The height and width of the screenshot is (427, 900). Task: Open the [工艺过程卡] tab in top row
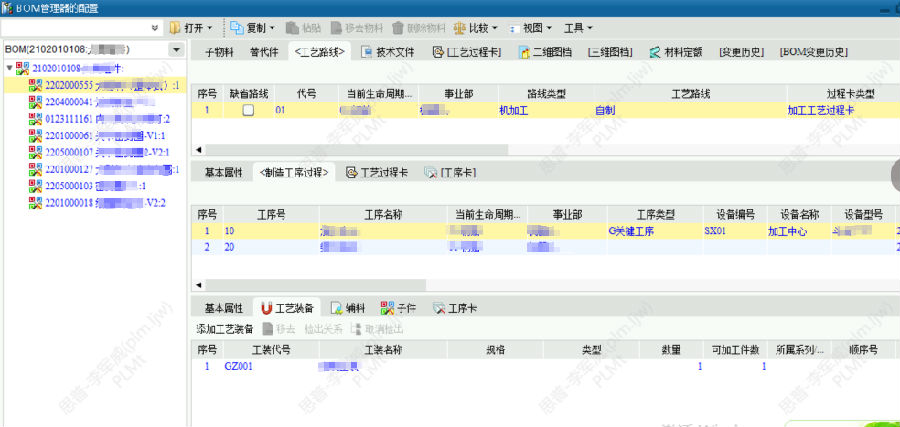(x=468, y=52)
